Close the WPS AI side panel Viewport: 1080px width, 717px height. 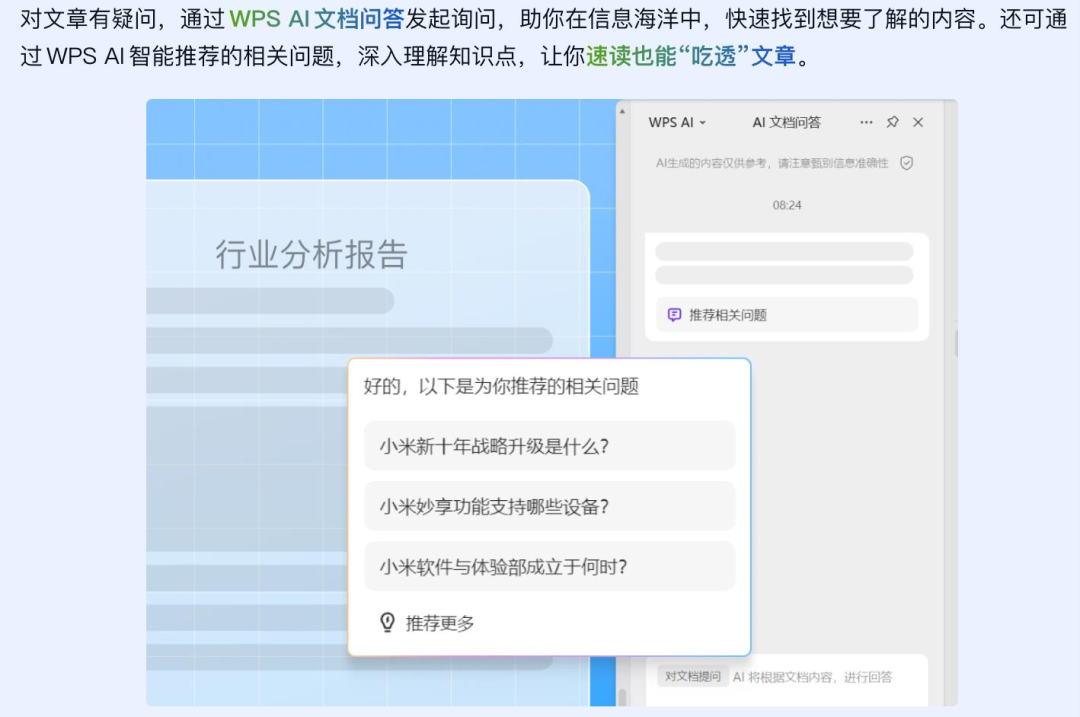pos(918,122)
